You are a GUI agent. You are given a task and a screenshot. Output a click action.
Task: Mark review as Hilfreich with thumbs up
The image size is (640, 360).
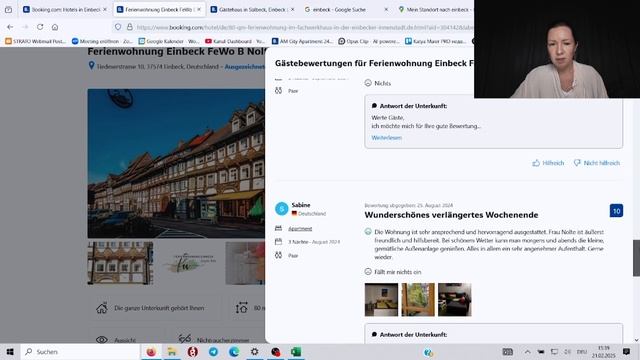click(548, 163)
